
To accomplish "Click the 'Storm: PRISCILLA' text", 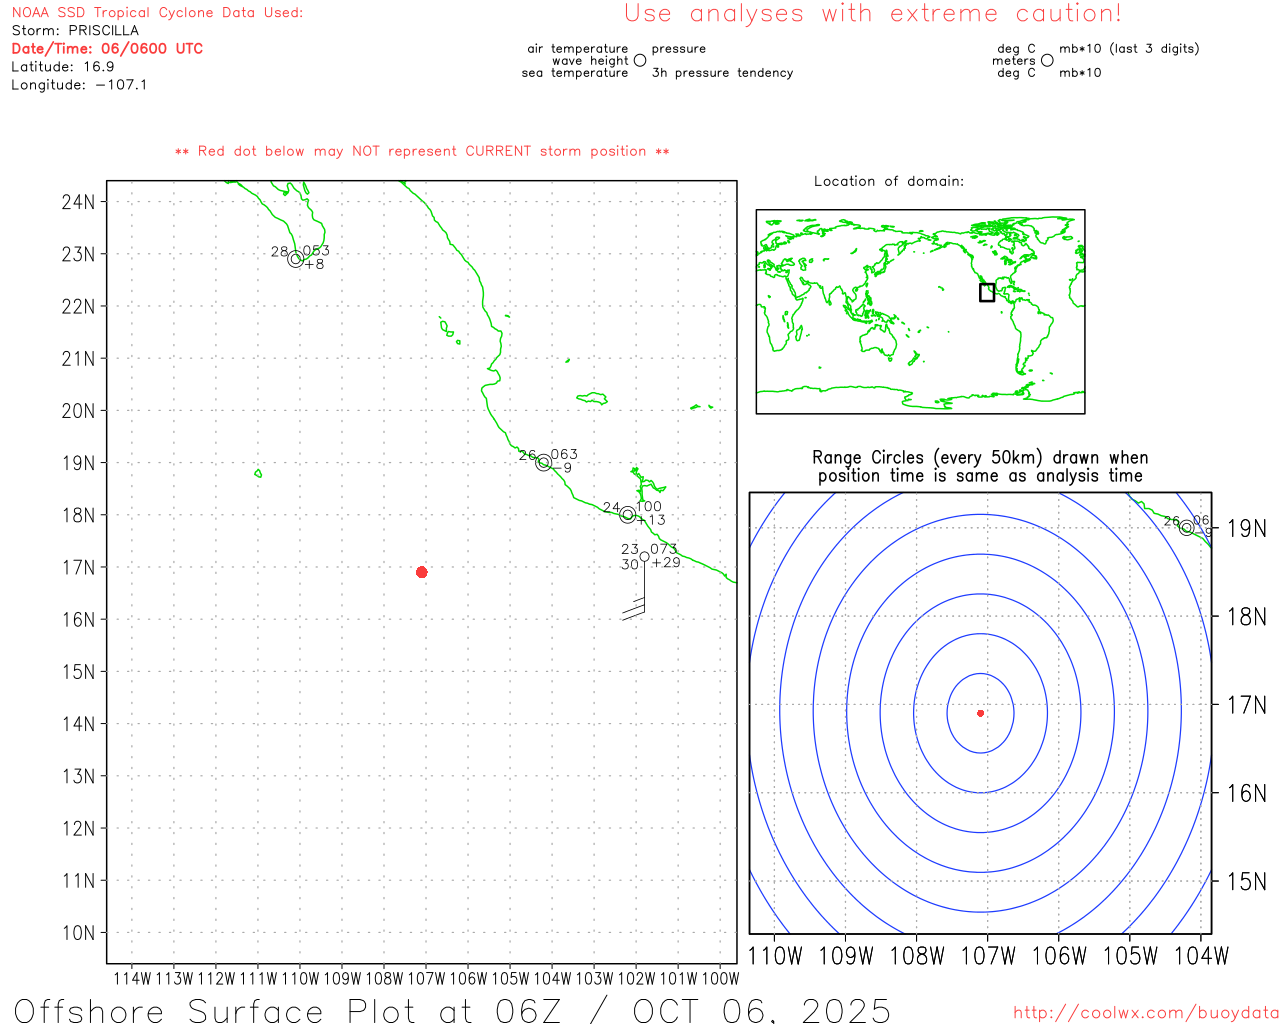I will click(x=75, y=30).
